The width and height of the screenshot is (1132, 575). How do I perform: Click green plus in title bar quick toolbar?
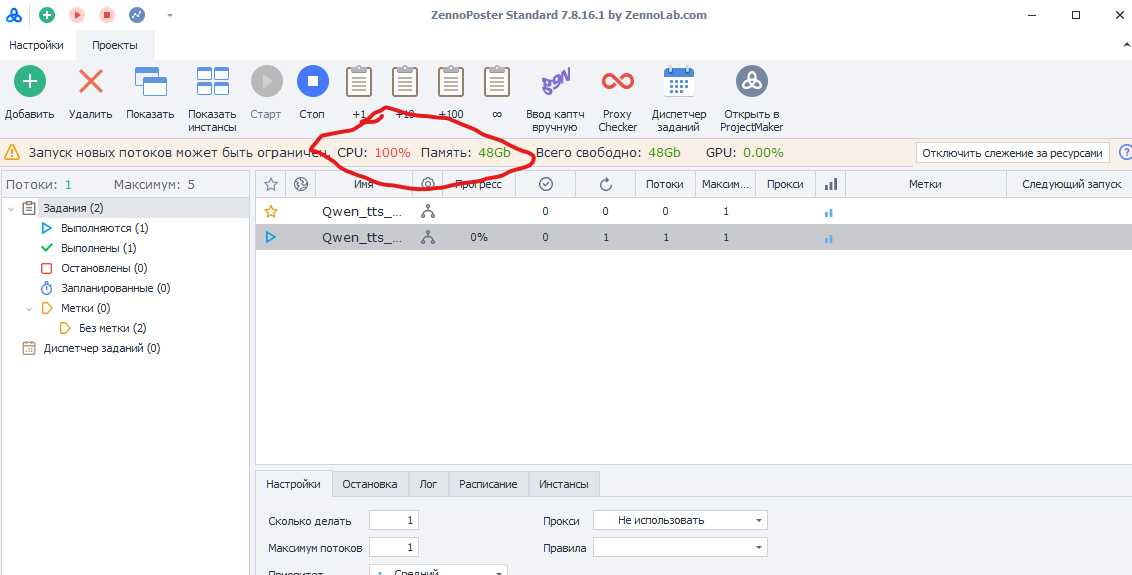coord(47,14)
